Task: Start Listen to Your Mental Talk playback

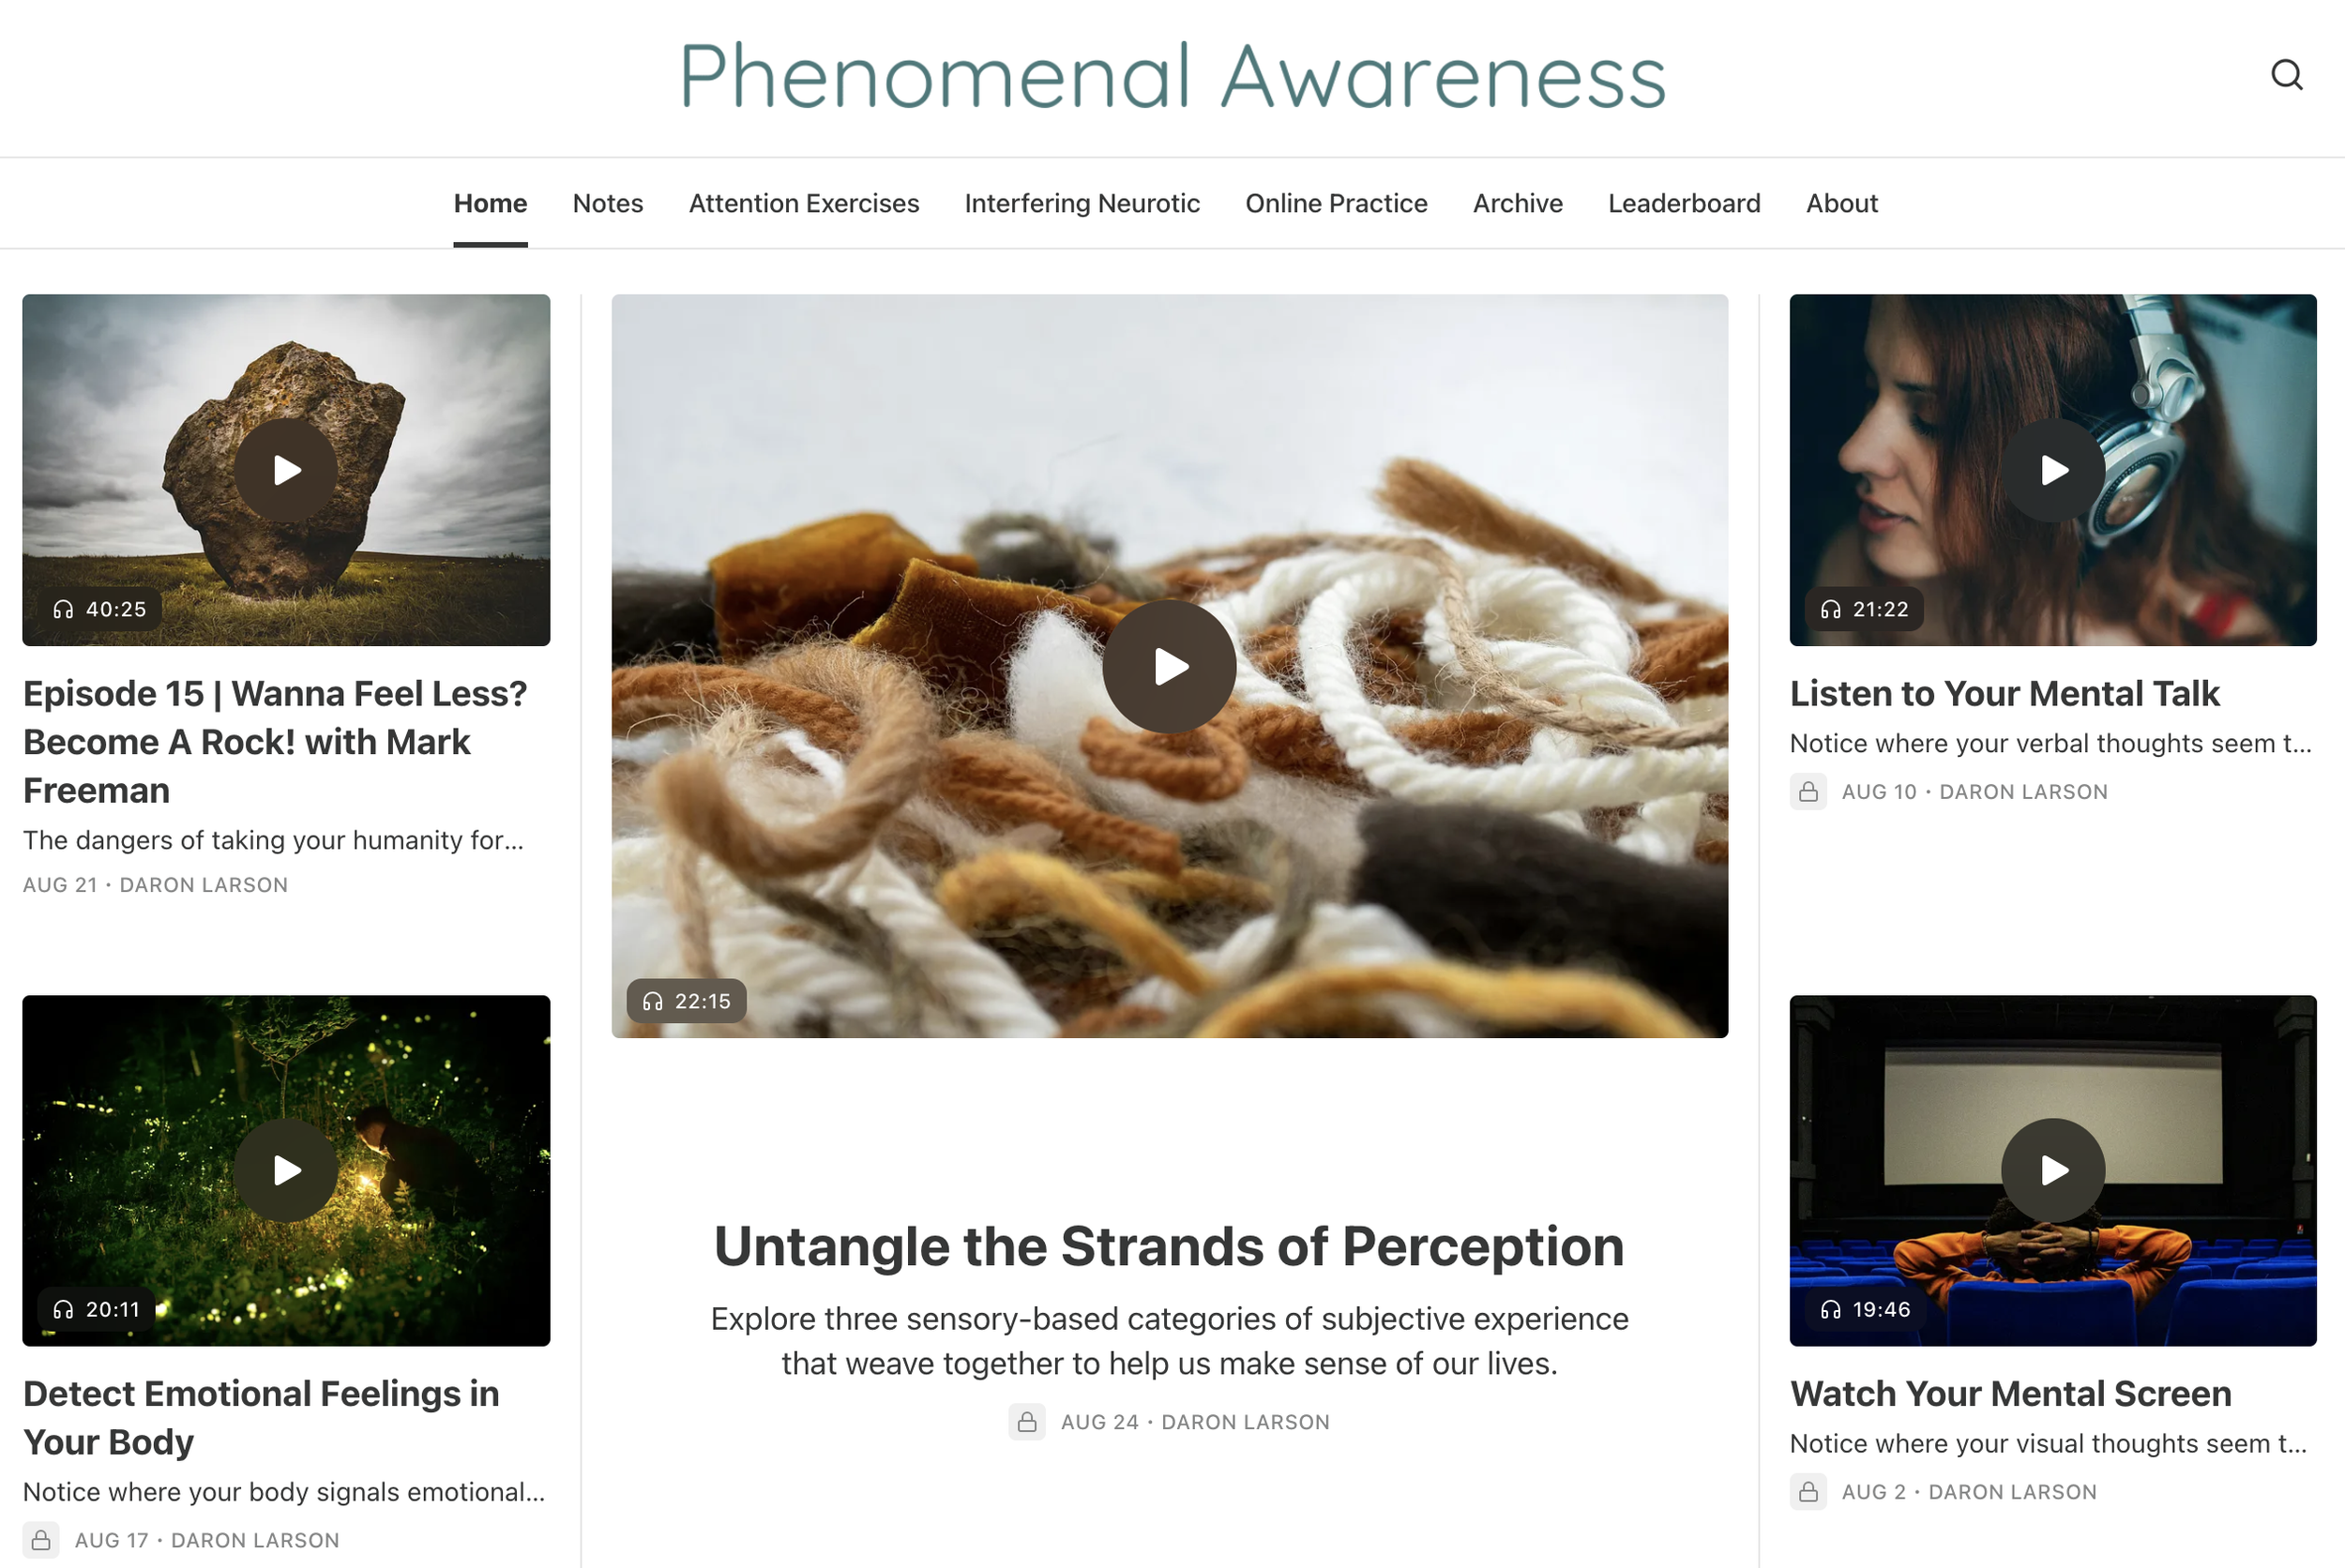Action: point(2052,470)
